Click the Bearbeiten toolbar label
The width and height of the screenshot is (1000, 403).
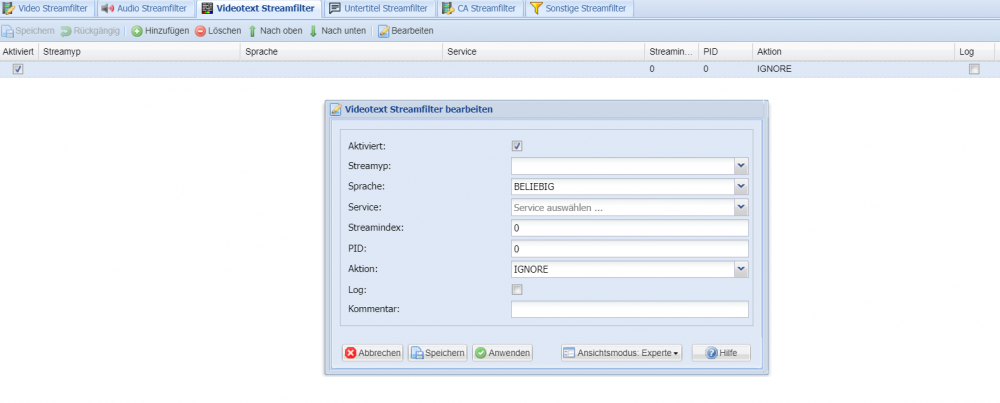tap(413, 31)
